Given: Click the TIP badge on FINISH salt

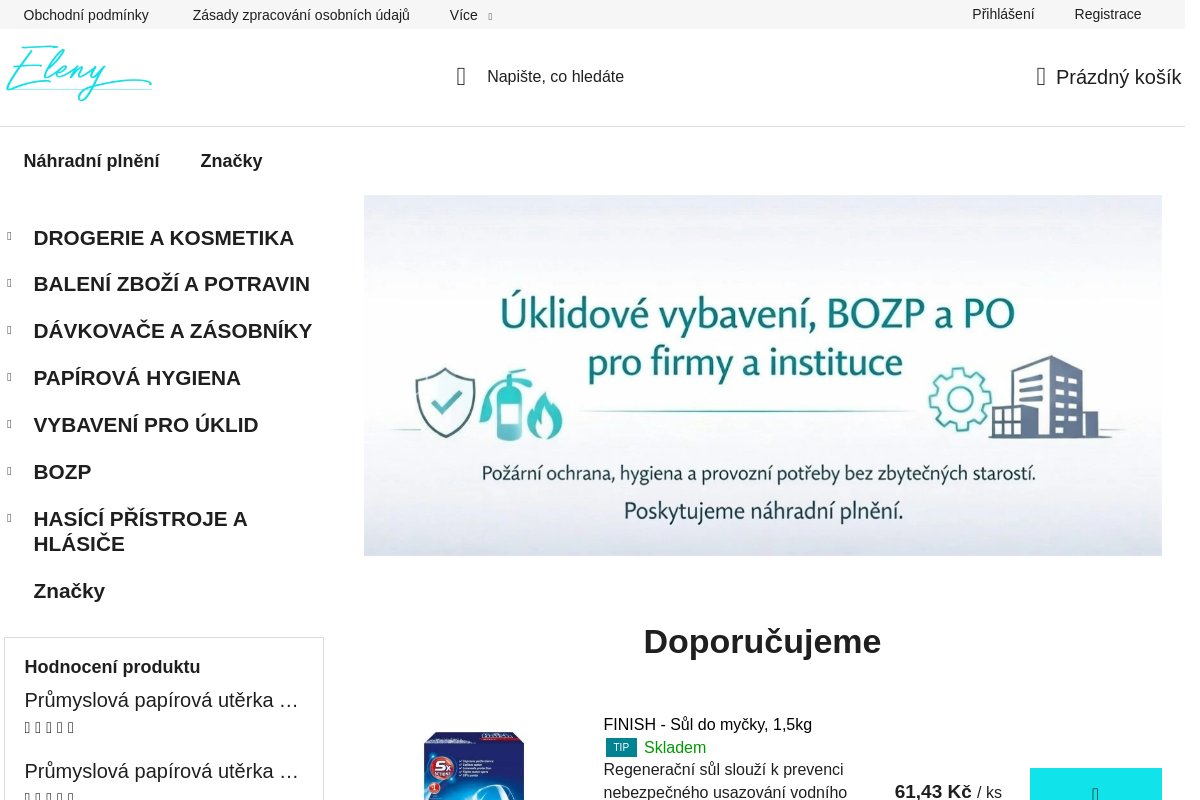Looking at the screenshot, I should click(x=621, y=747).
